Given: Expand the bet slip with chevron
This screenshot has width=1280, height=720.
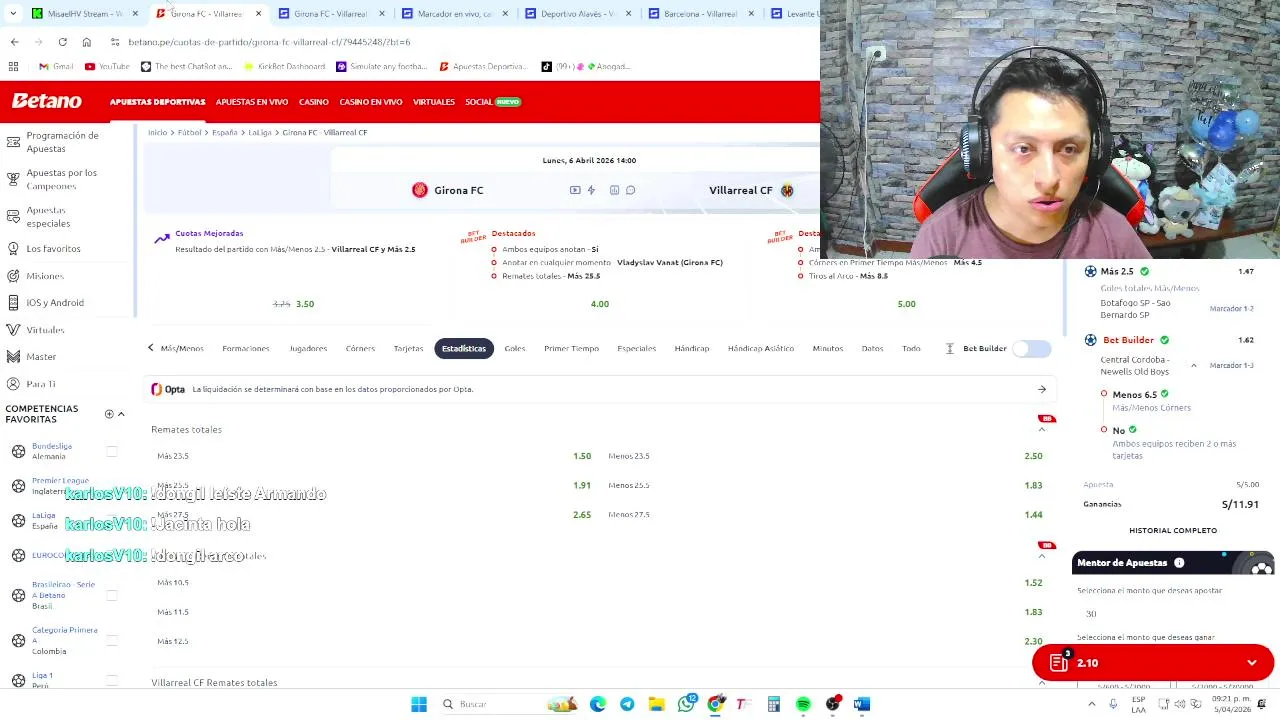Looking at the screenshot, I should [x=1251, y=662].
